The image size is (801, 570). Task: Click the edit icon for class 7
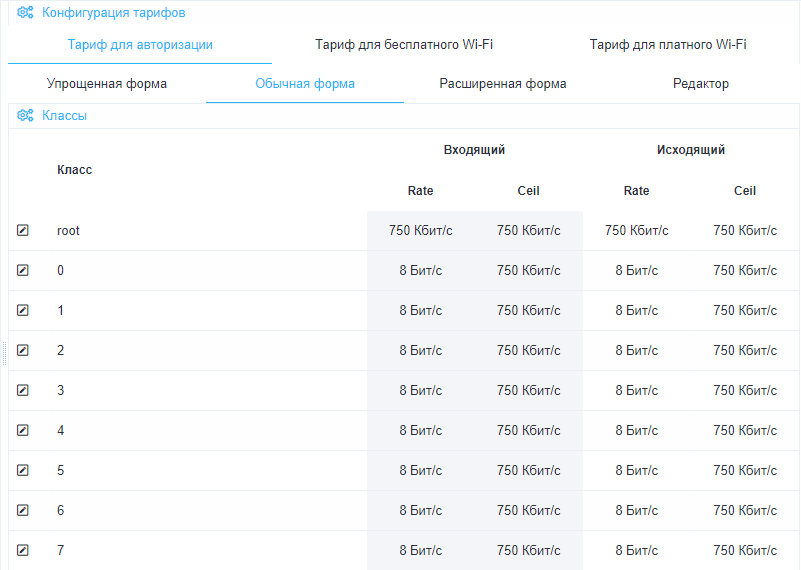pyautogui.click(x=23, y=550)
